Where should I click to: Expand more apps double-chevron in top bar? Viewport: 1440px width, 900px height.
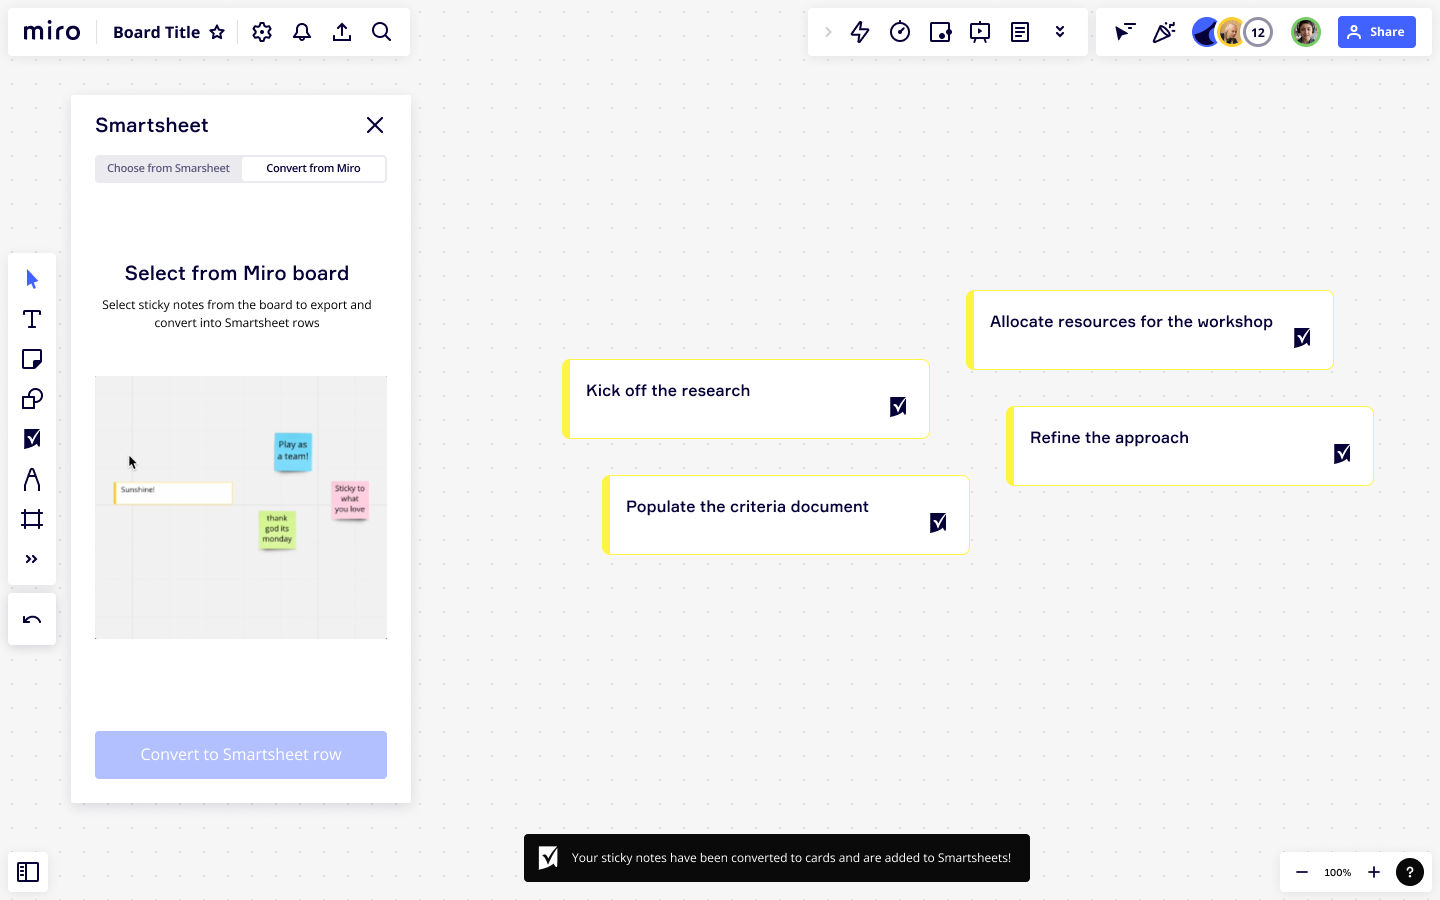point(1060,32)
